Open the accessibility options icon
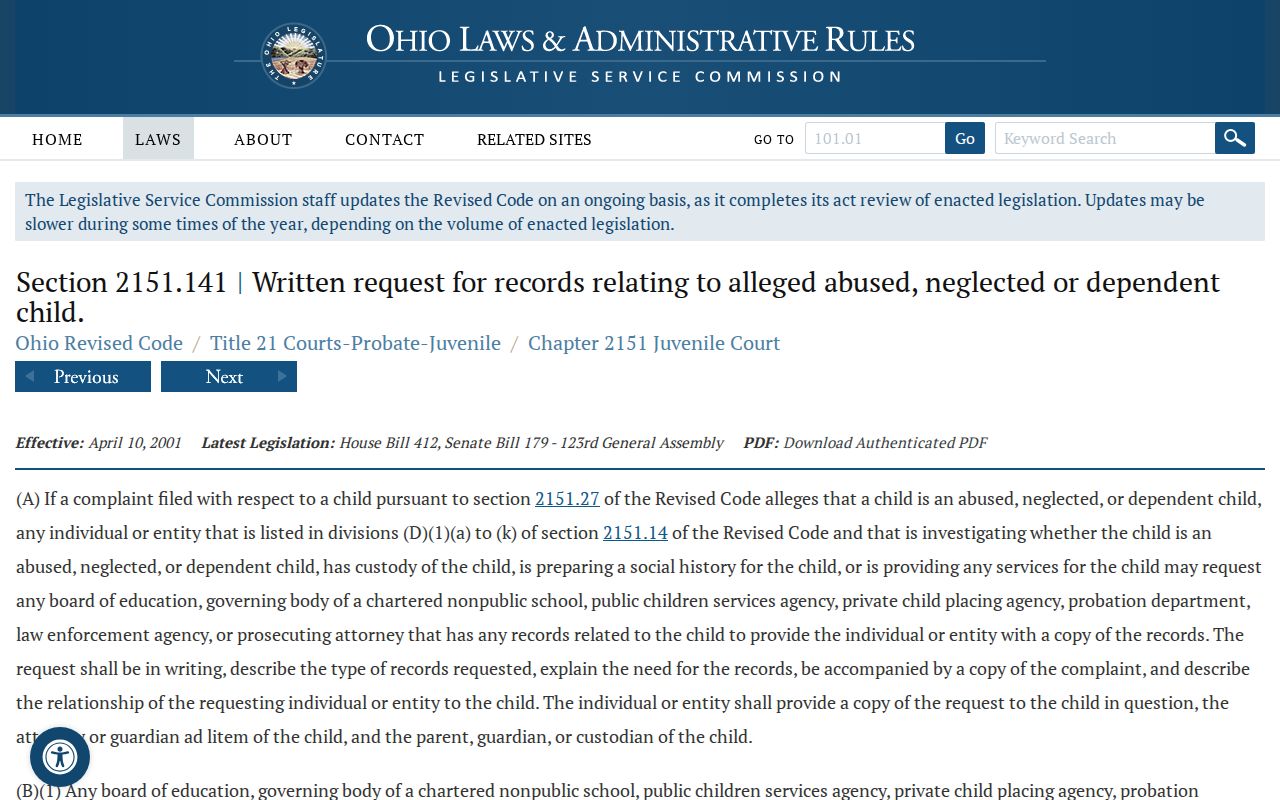The width and height of the screenshot is (1280, 800). coord(60,756)
